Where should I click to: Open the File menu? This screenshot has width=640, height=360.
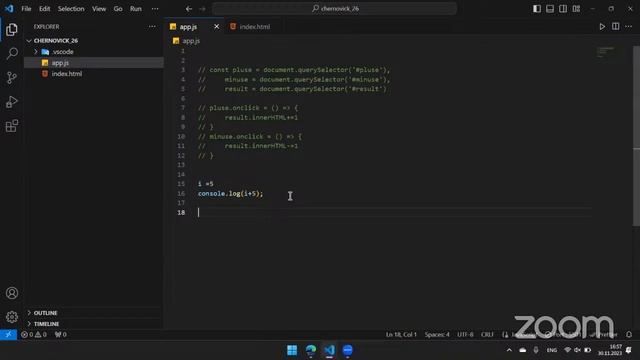[x=26, y=9]
